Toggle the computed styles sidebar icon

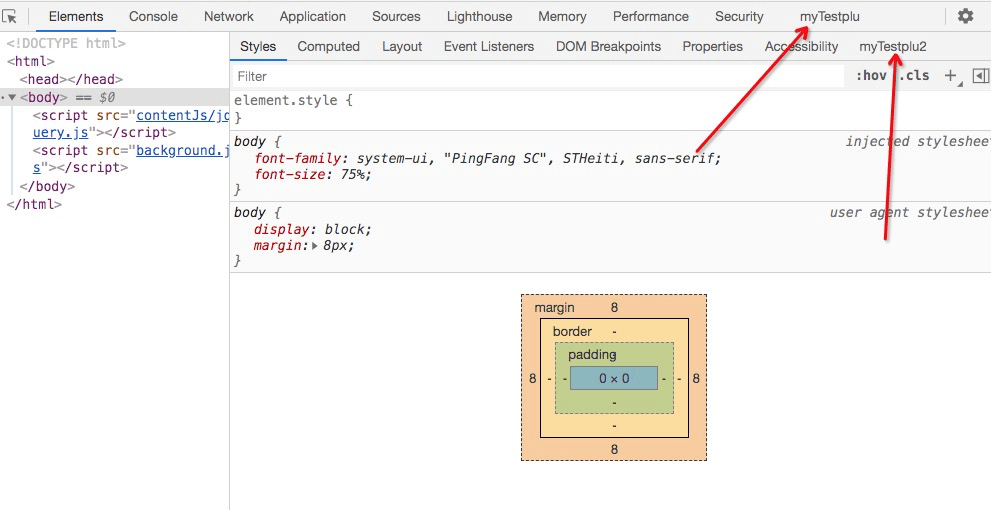pyautogui.click(x=980, y=76)
